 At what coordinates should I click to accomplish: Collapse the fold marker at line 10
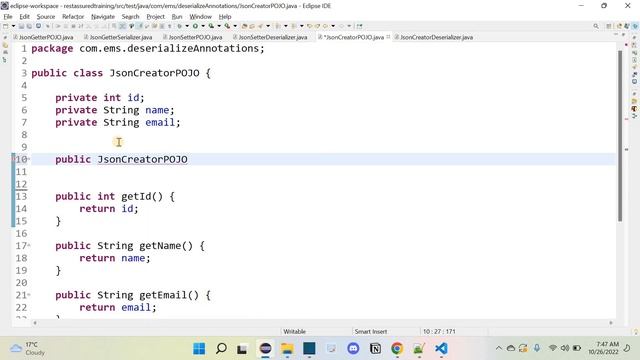(29, 159)
